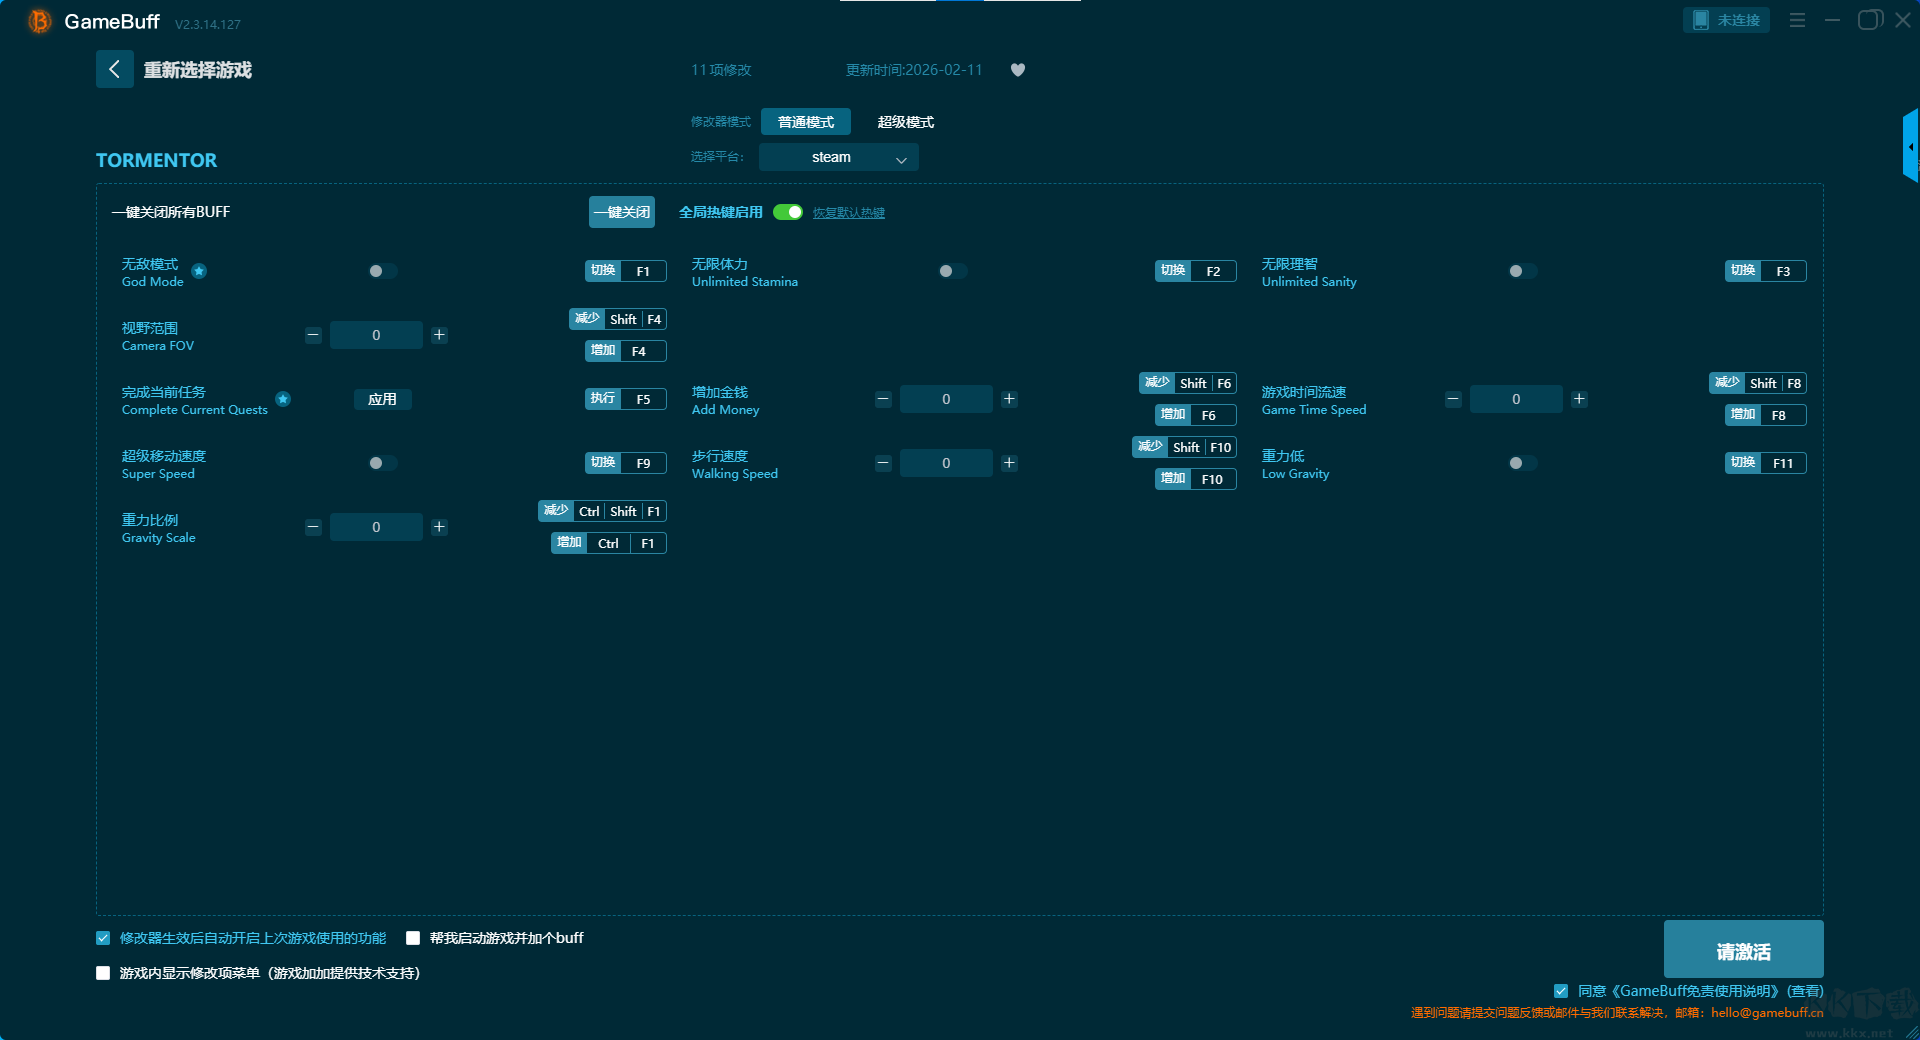Click the plus icon for Camera FOV
Screen dimensions: 1920x1040
click(439, 335)
